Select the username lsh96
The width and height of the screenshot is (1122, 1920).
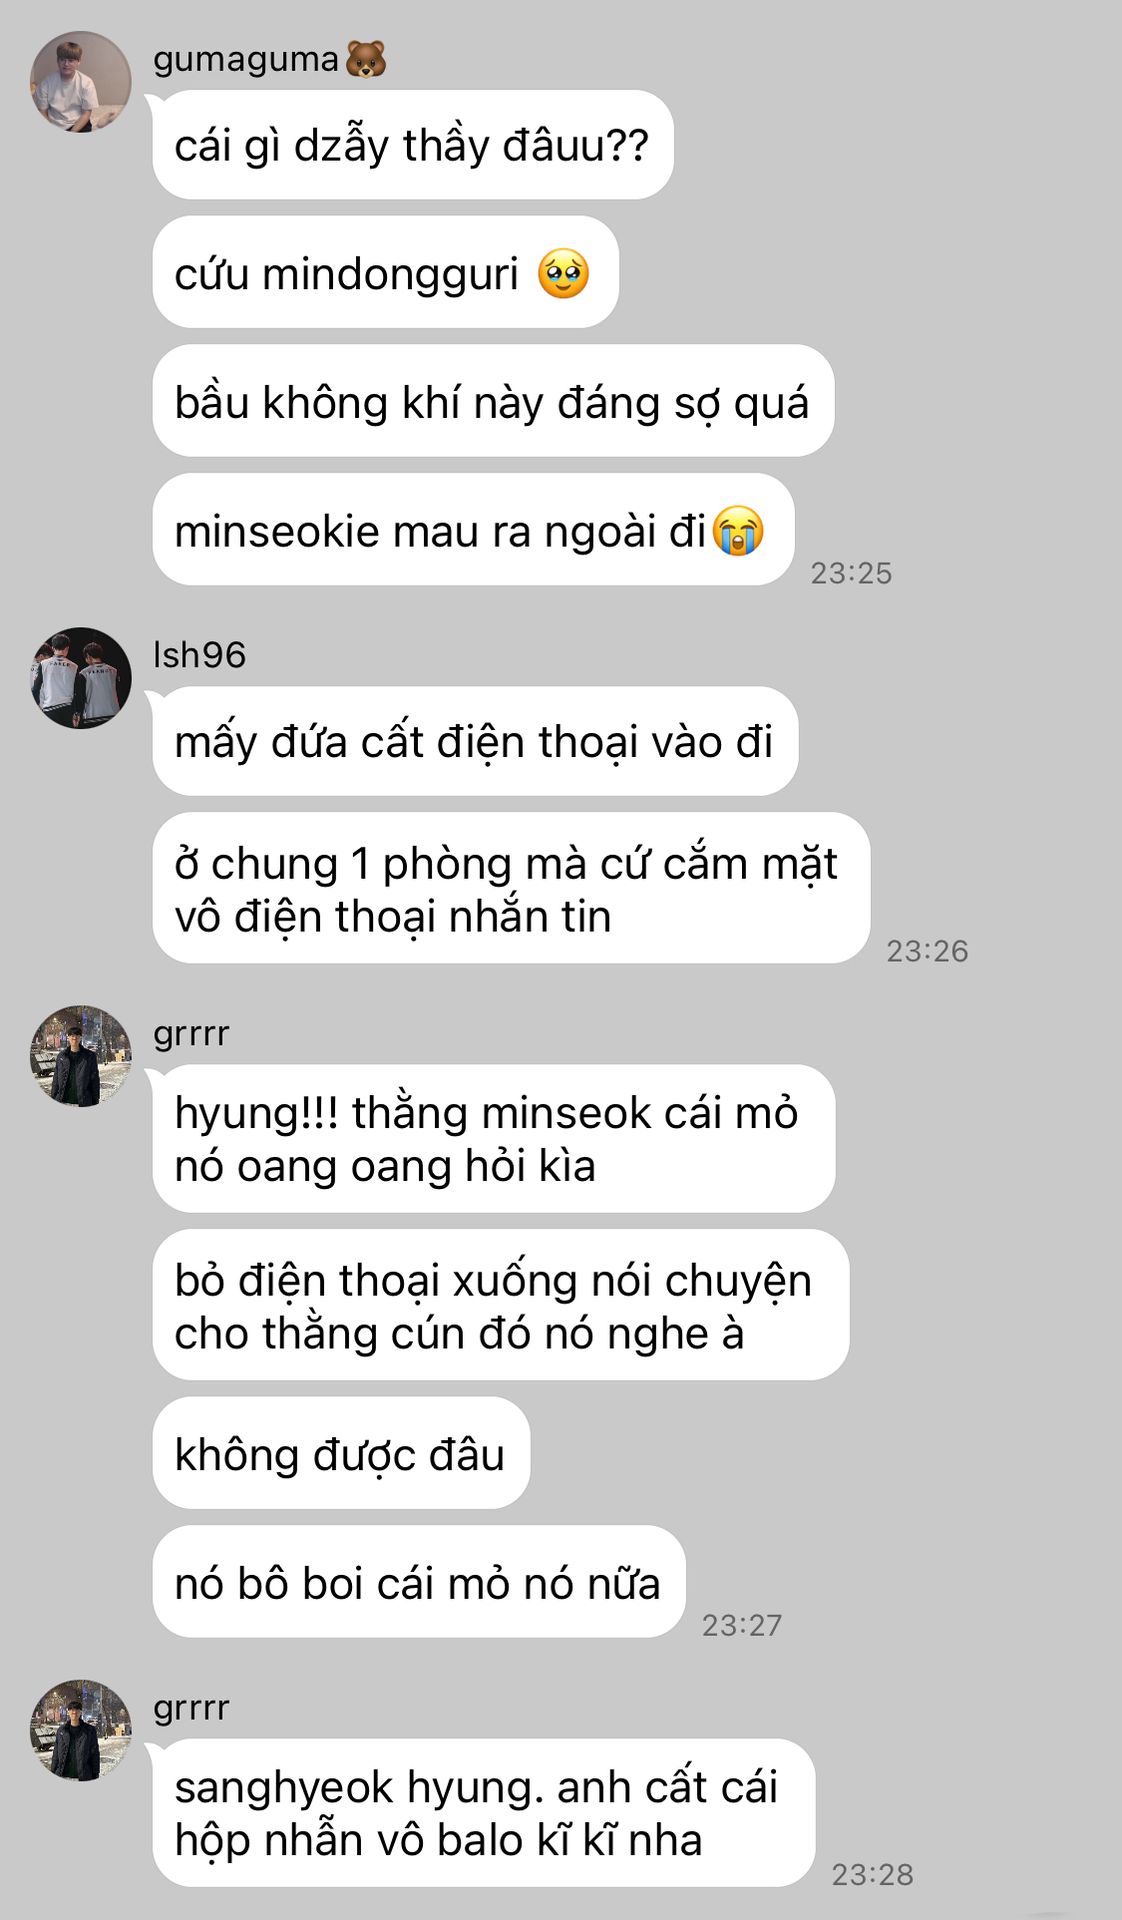pos(199,655)
